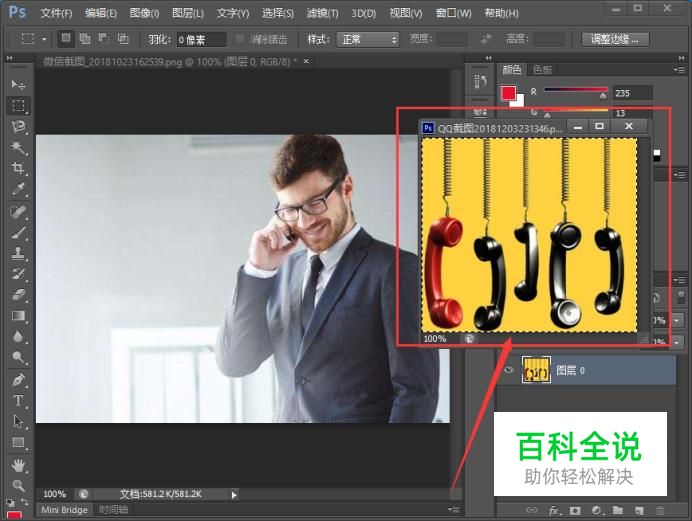Open the 图层(L) menu
The image size is (692, 521).
188,13
